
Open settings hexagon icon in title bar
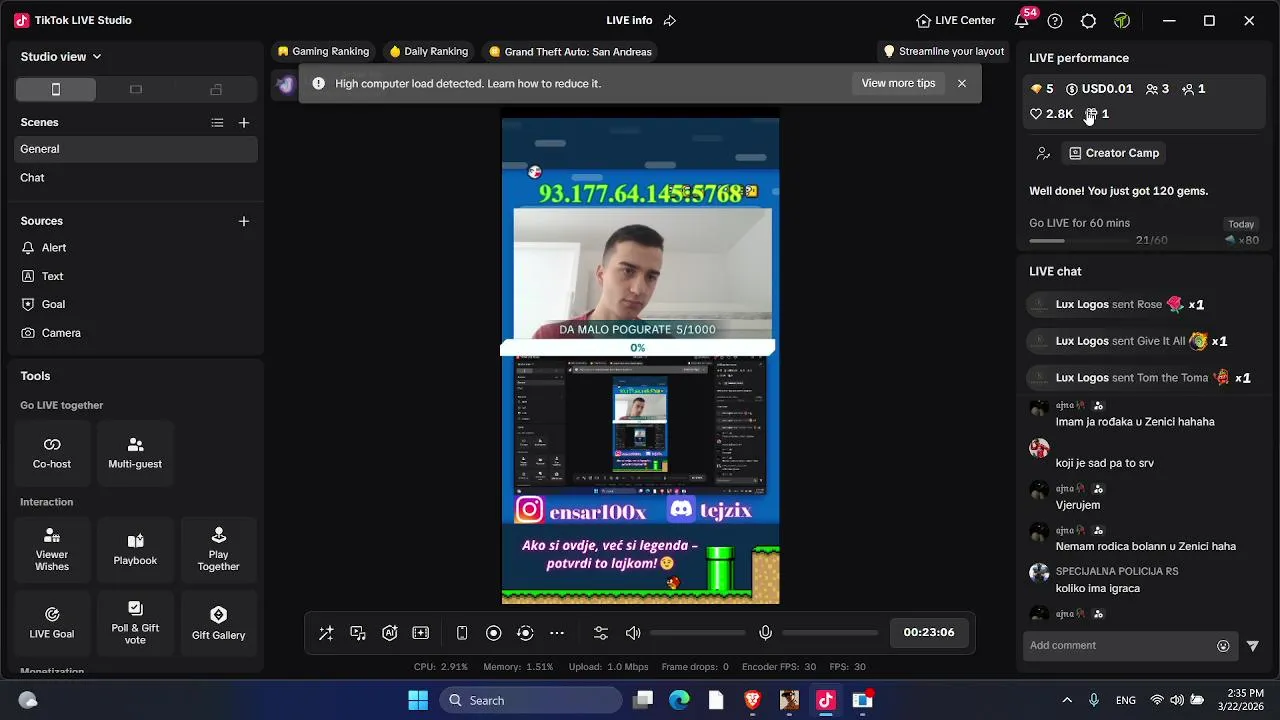click(1089, 20)
